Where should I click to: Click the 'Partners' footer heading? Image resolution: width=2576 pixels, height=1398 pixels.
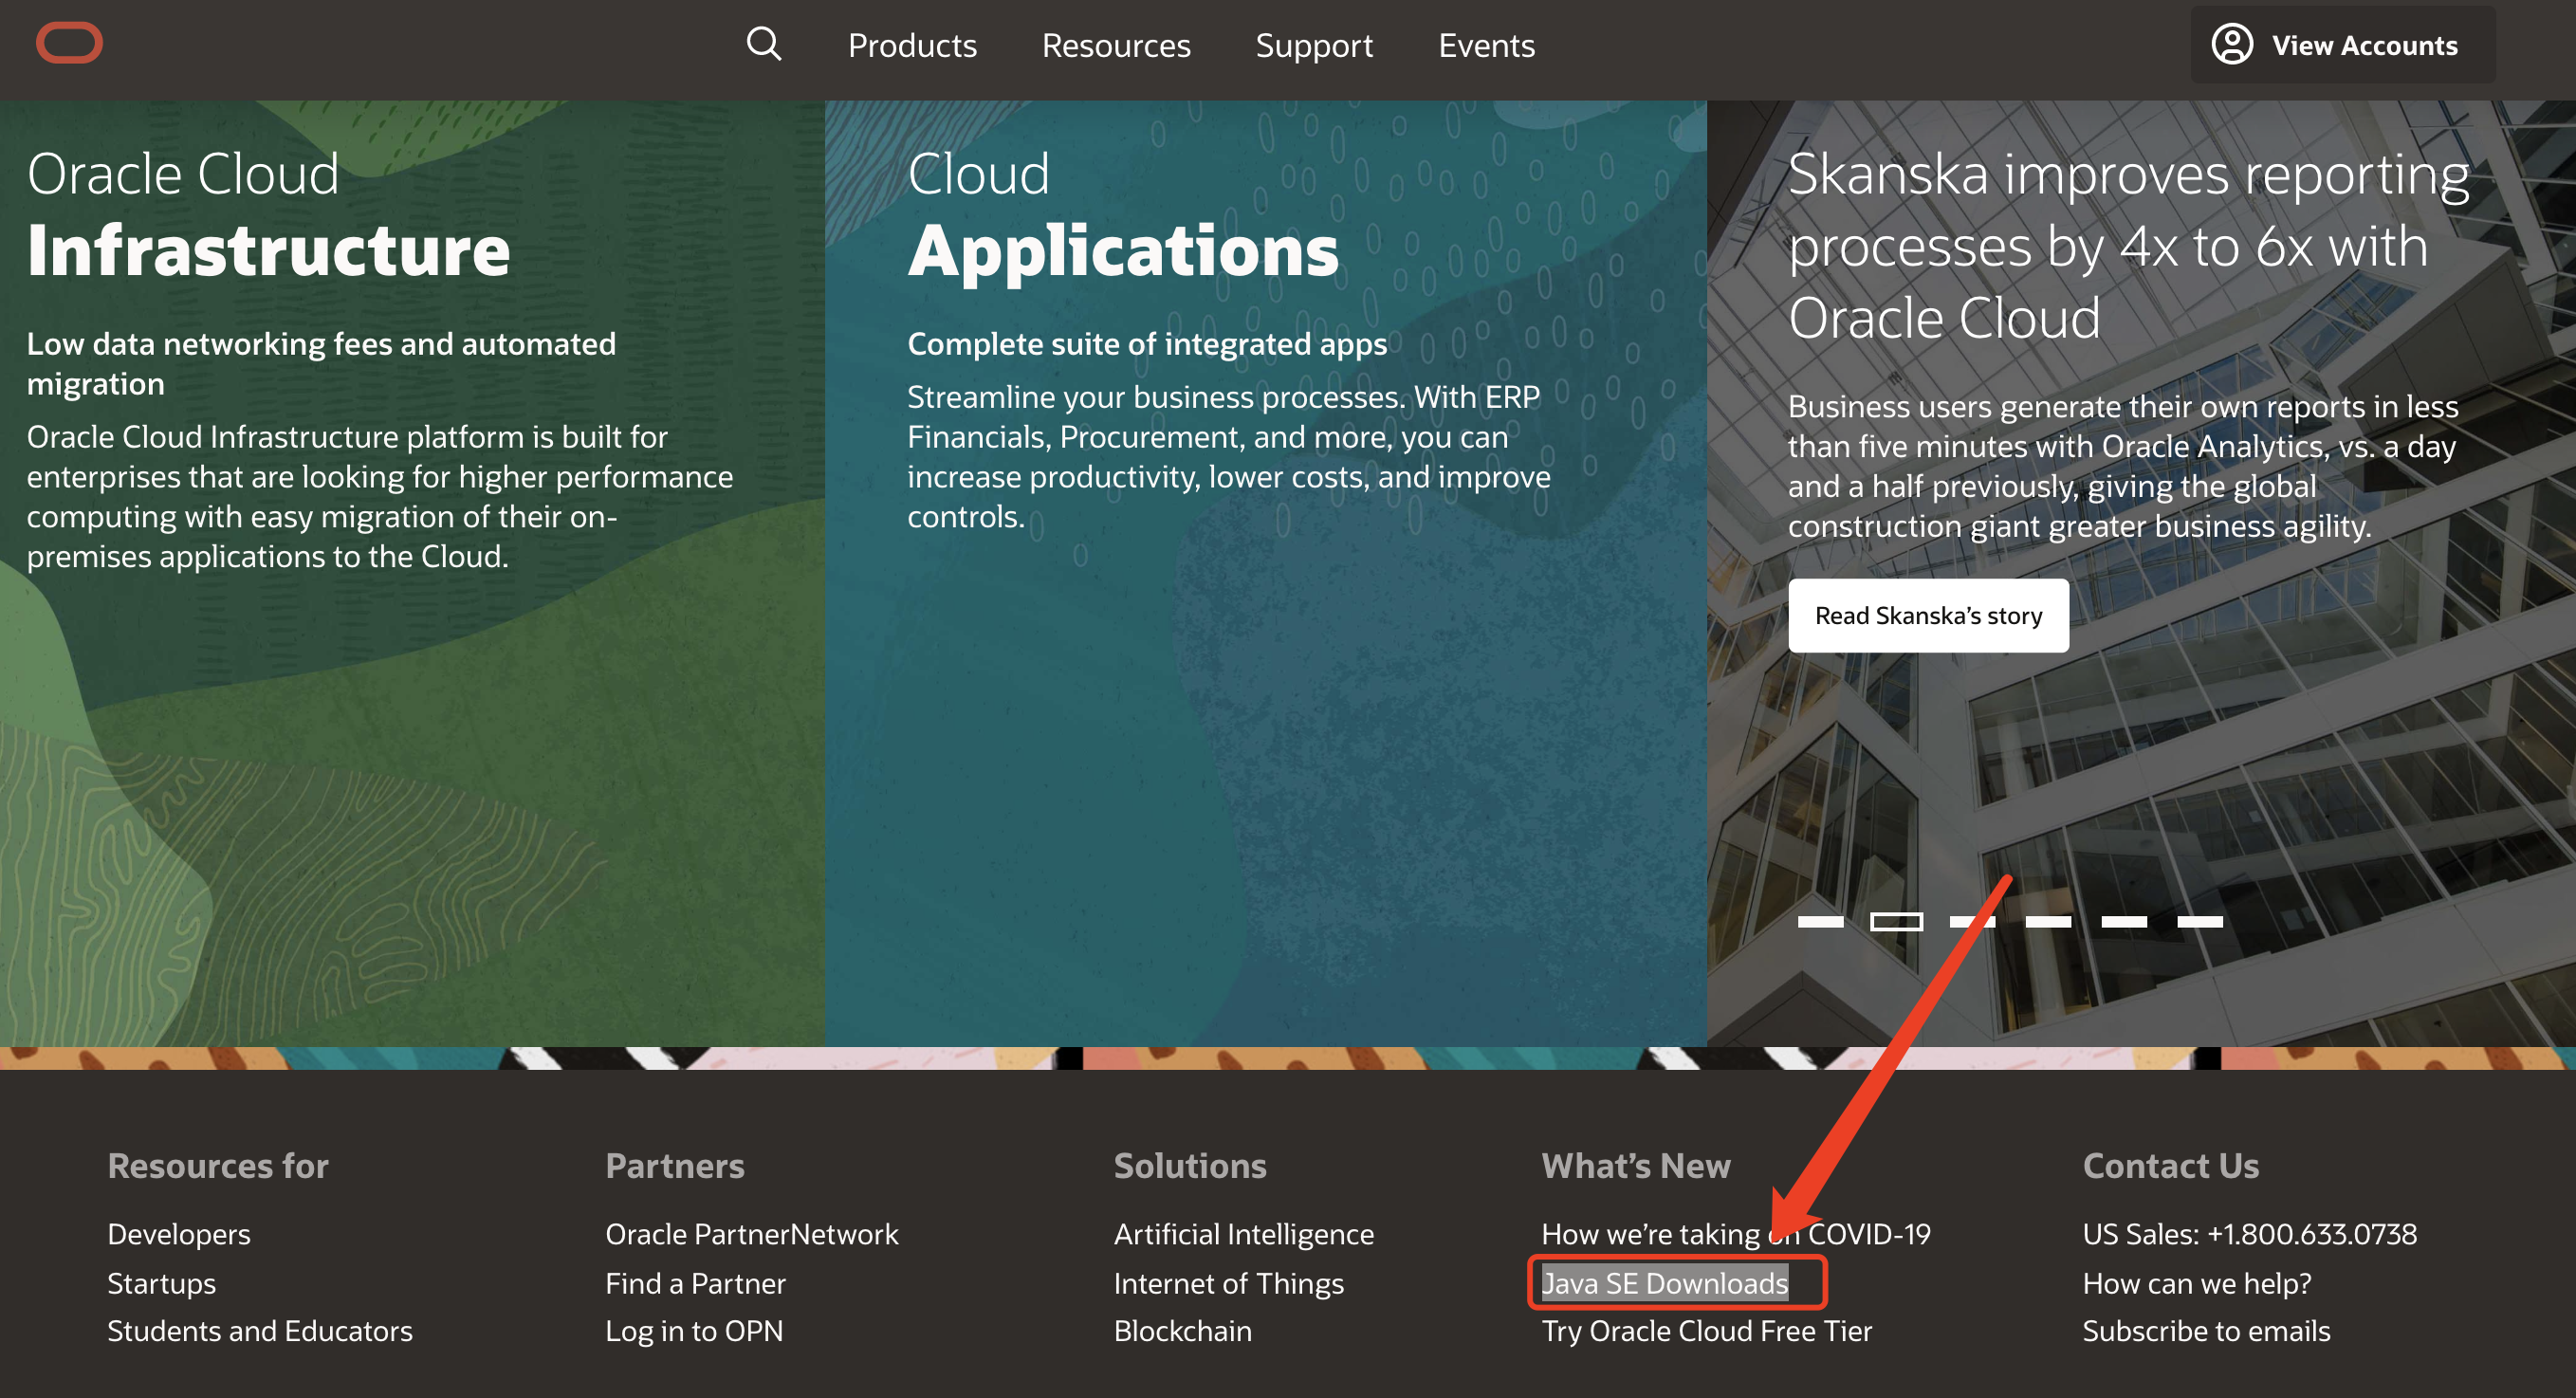click(x=675, y=1166)
